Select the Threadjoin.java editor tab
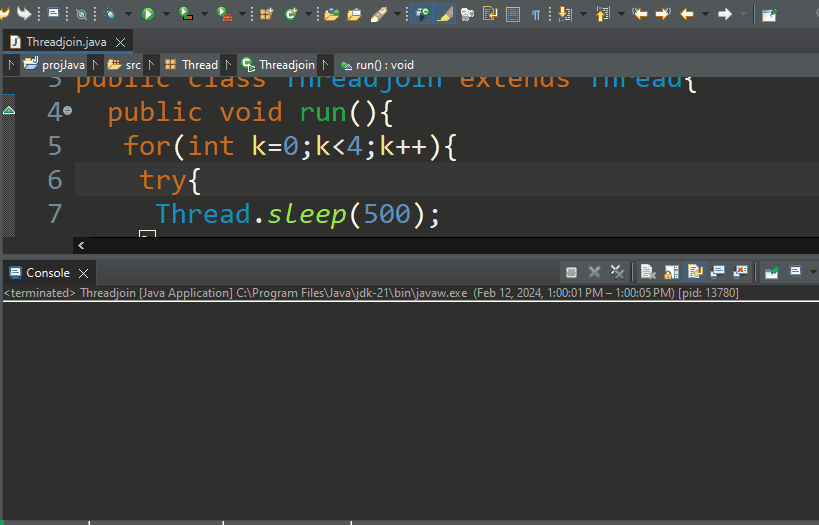The image size is (819, 525). click(64, 42)
